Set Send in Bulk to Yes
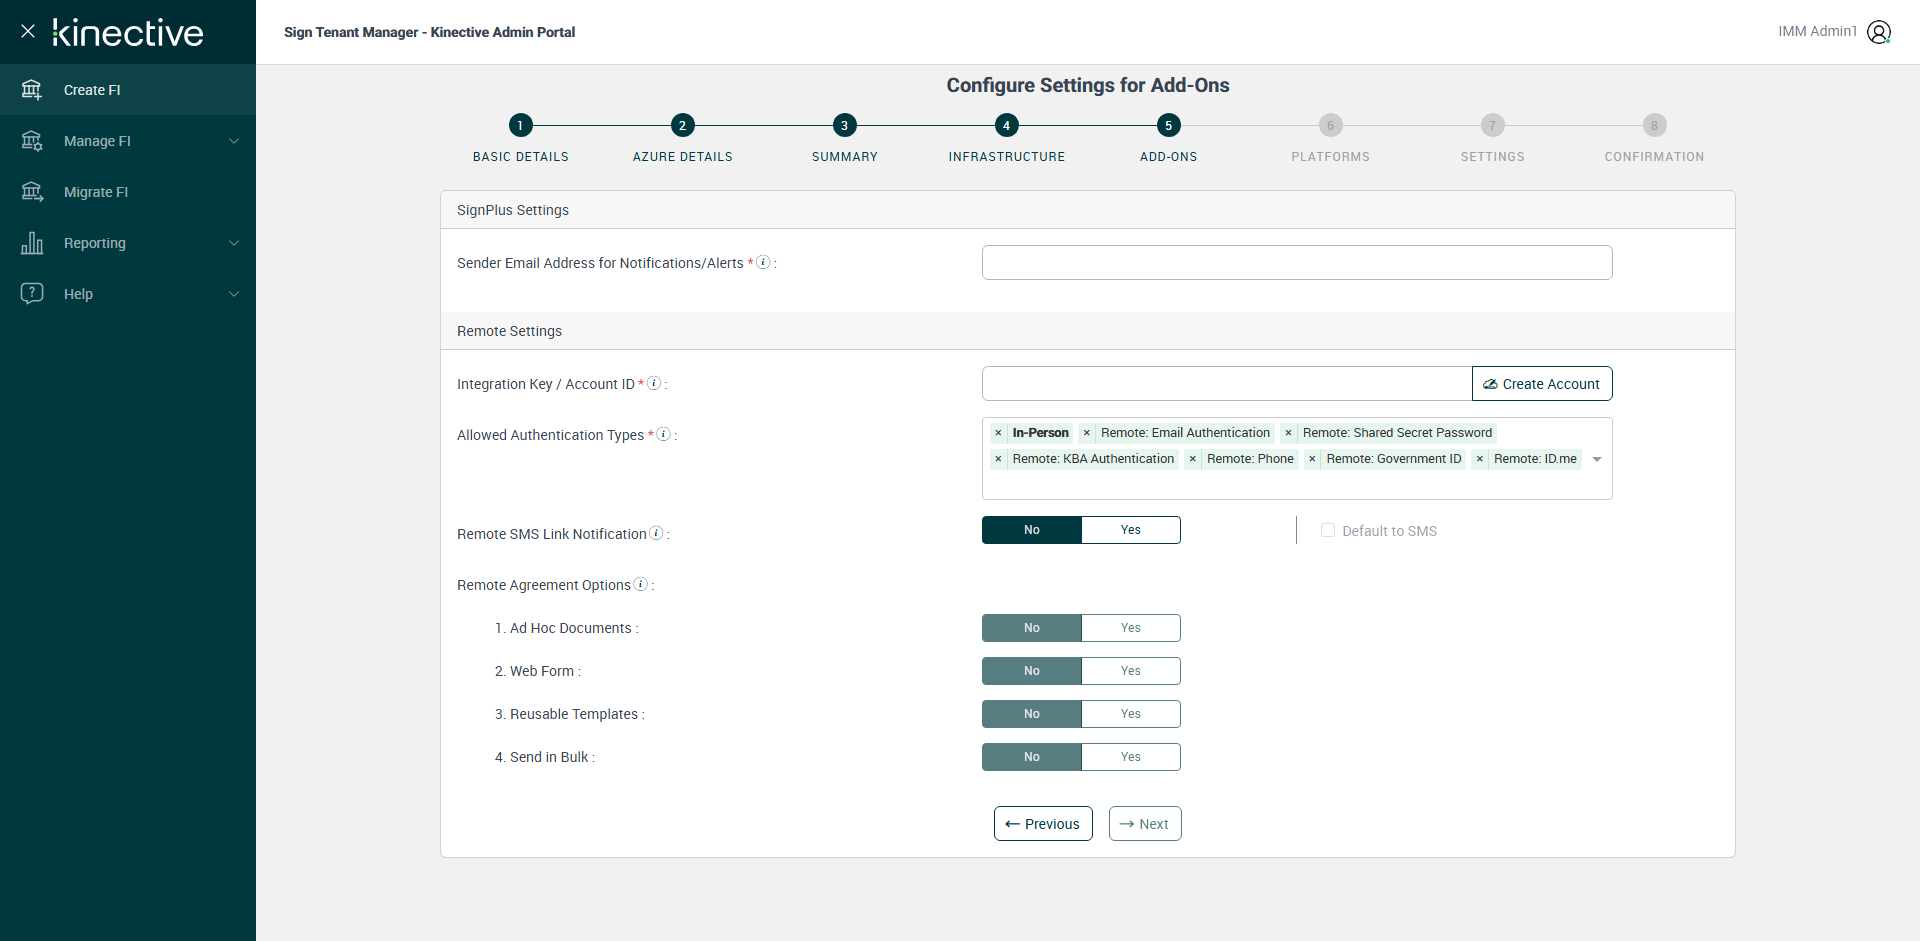The image size is (1920, 941). tap(1131, 757)
